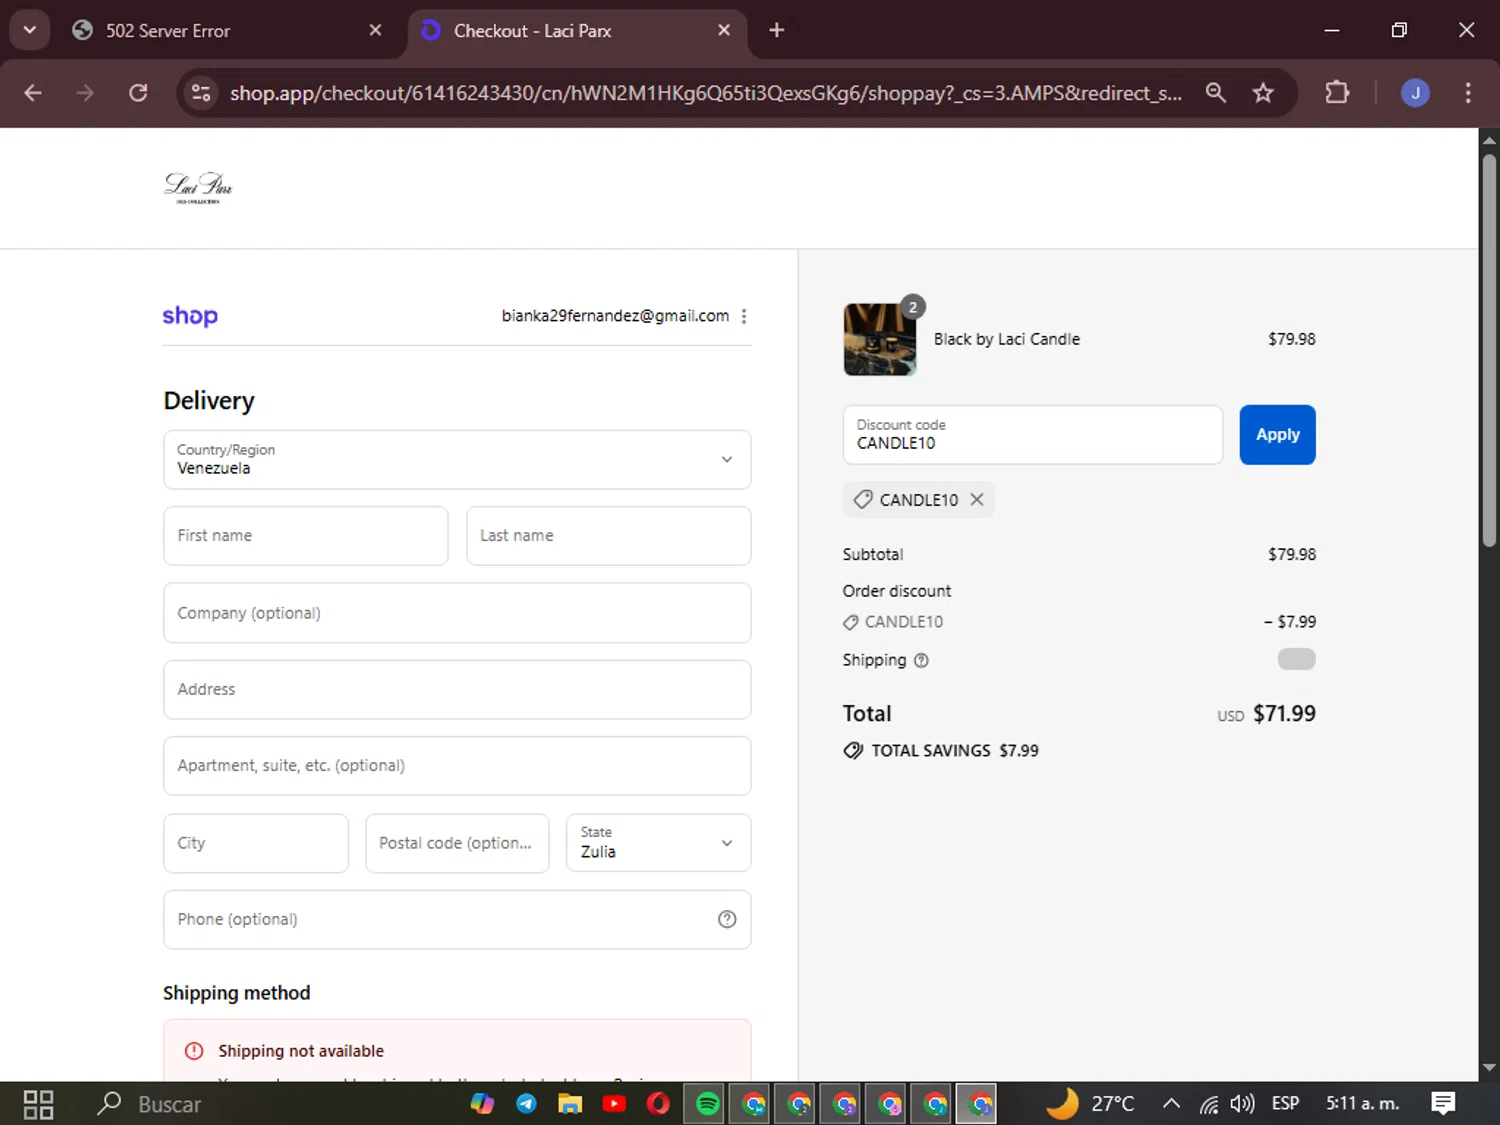1500x1125 pixels.
Task: Expand the State dropdown showing Zulia
Action: 659,843
